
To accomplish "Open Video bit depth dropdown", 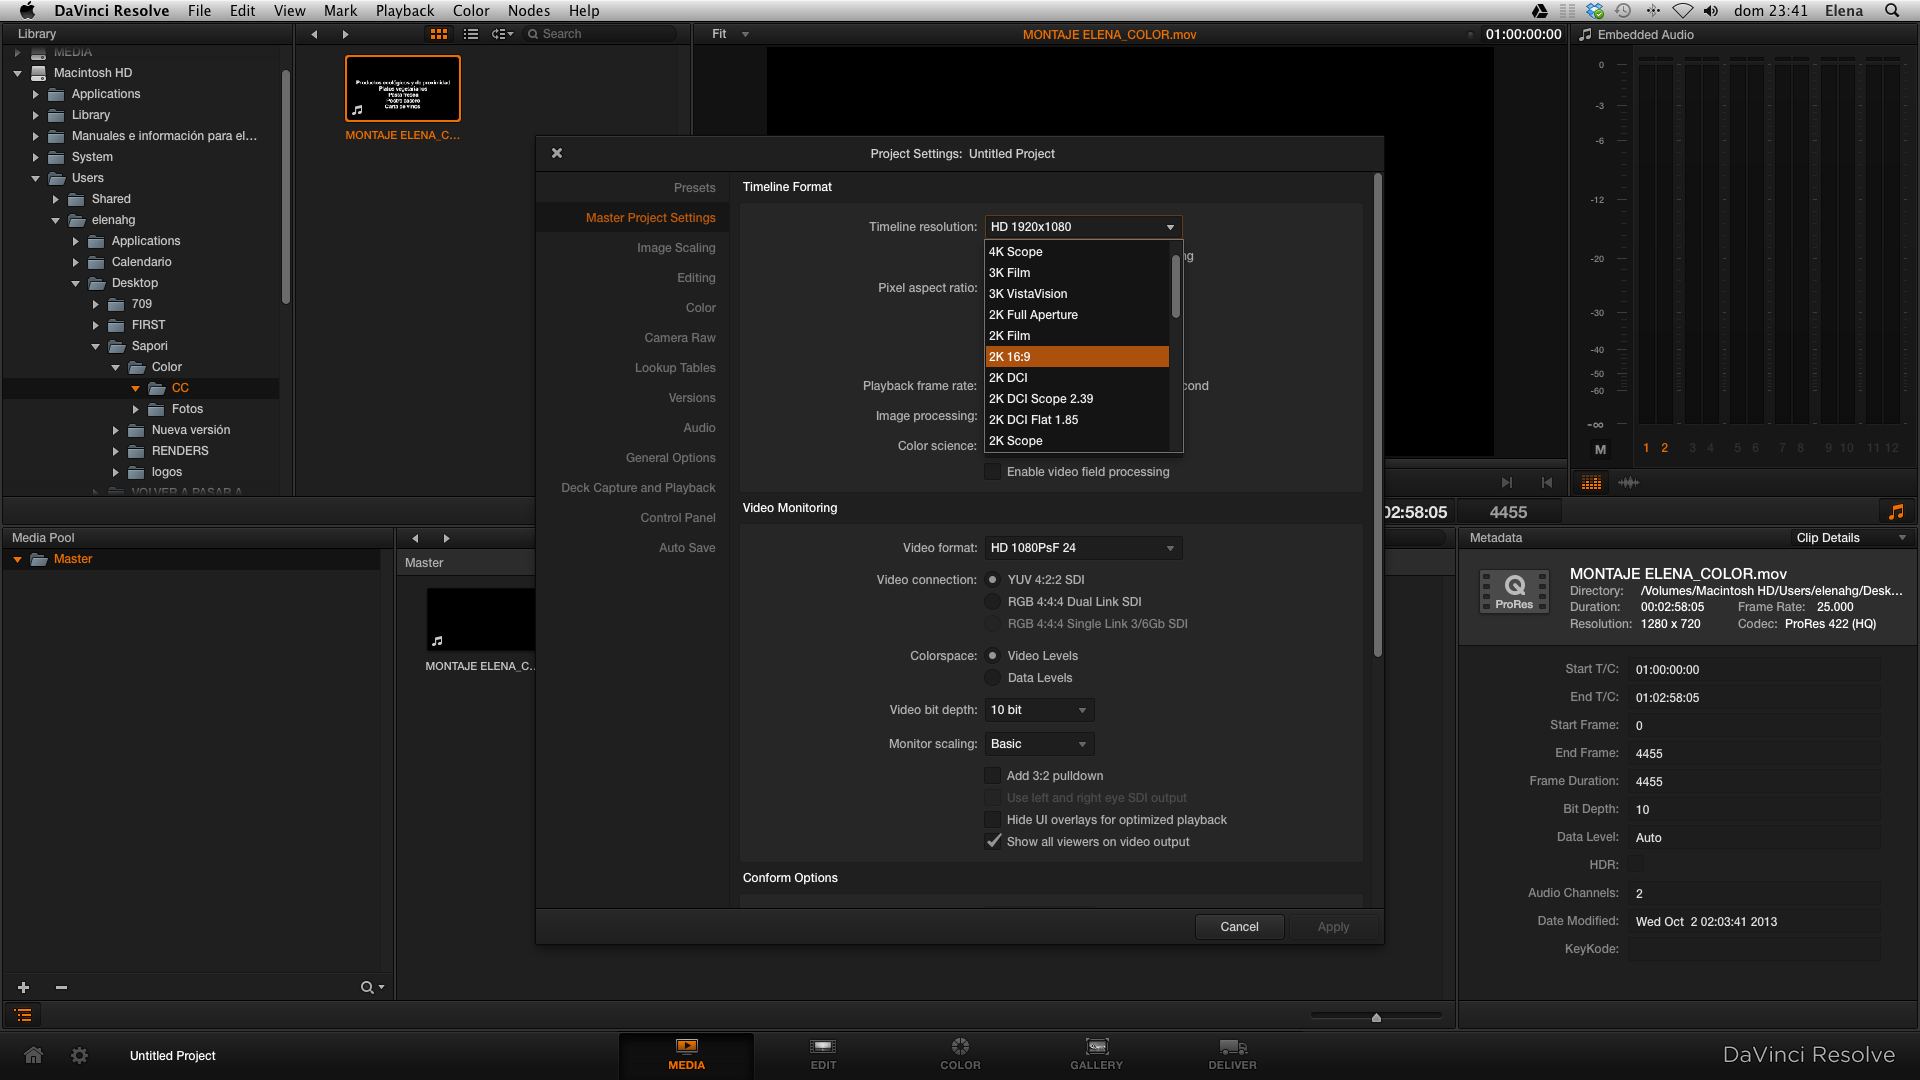I will pos(1039,710).
